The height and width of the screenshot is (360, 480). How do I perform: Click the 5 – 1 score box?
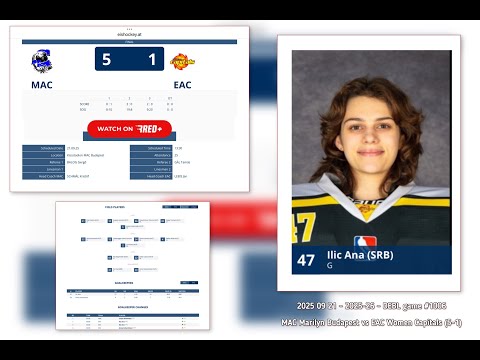pyautogui.click(x=129, y=59)
